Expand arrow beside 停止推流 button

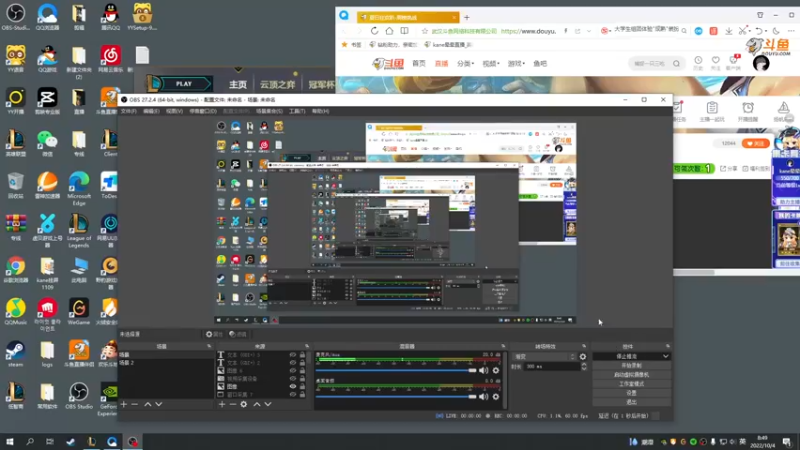point(665,356)
